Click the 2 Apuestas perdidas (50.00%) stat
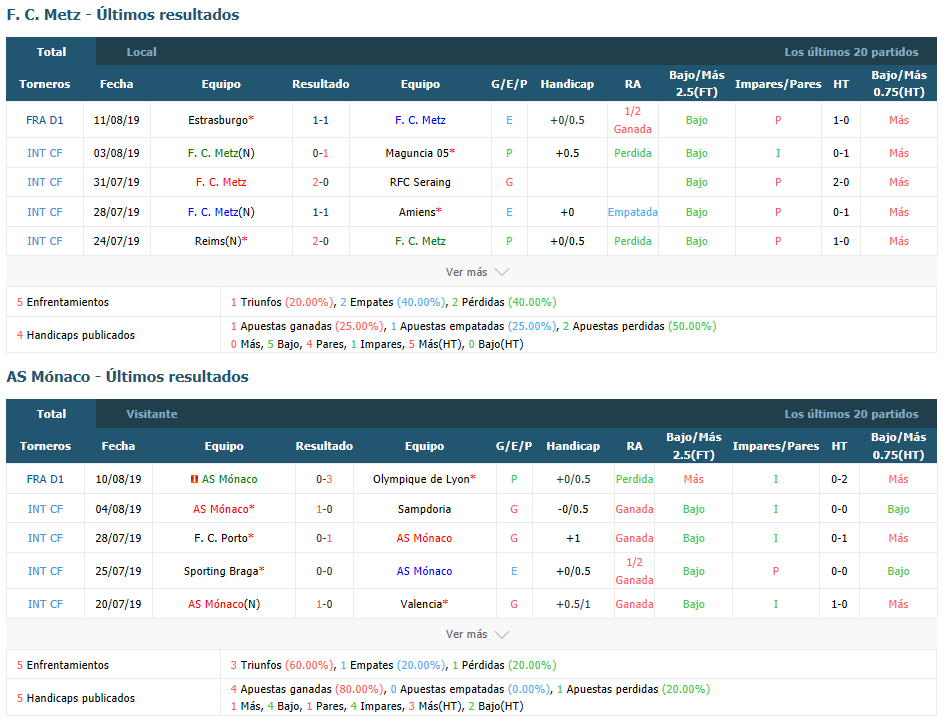 point(639,327)
